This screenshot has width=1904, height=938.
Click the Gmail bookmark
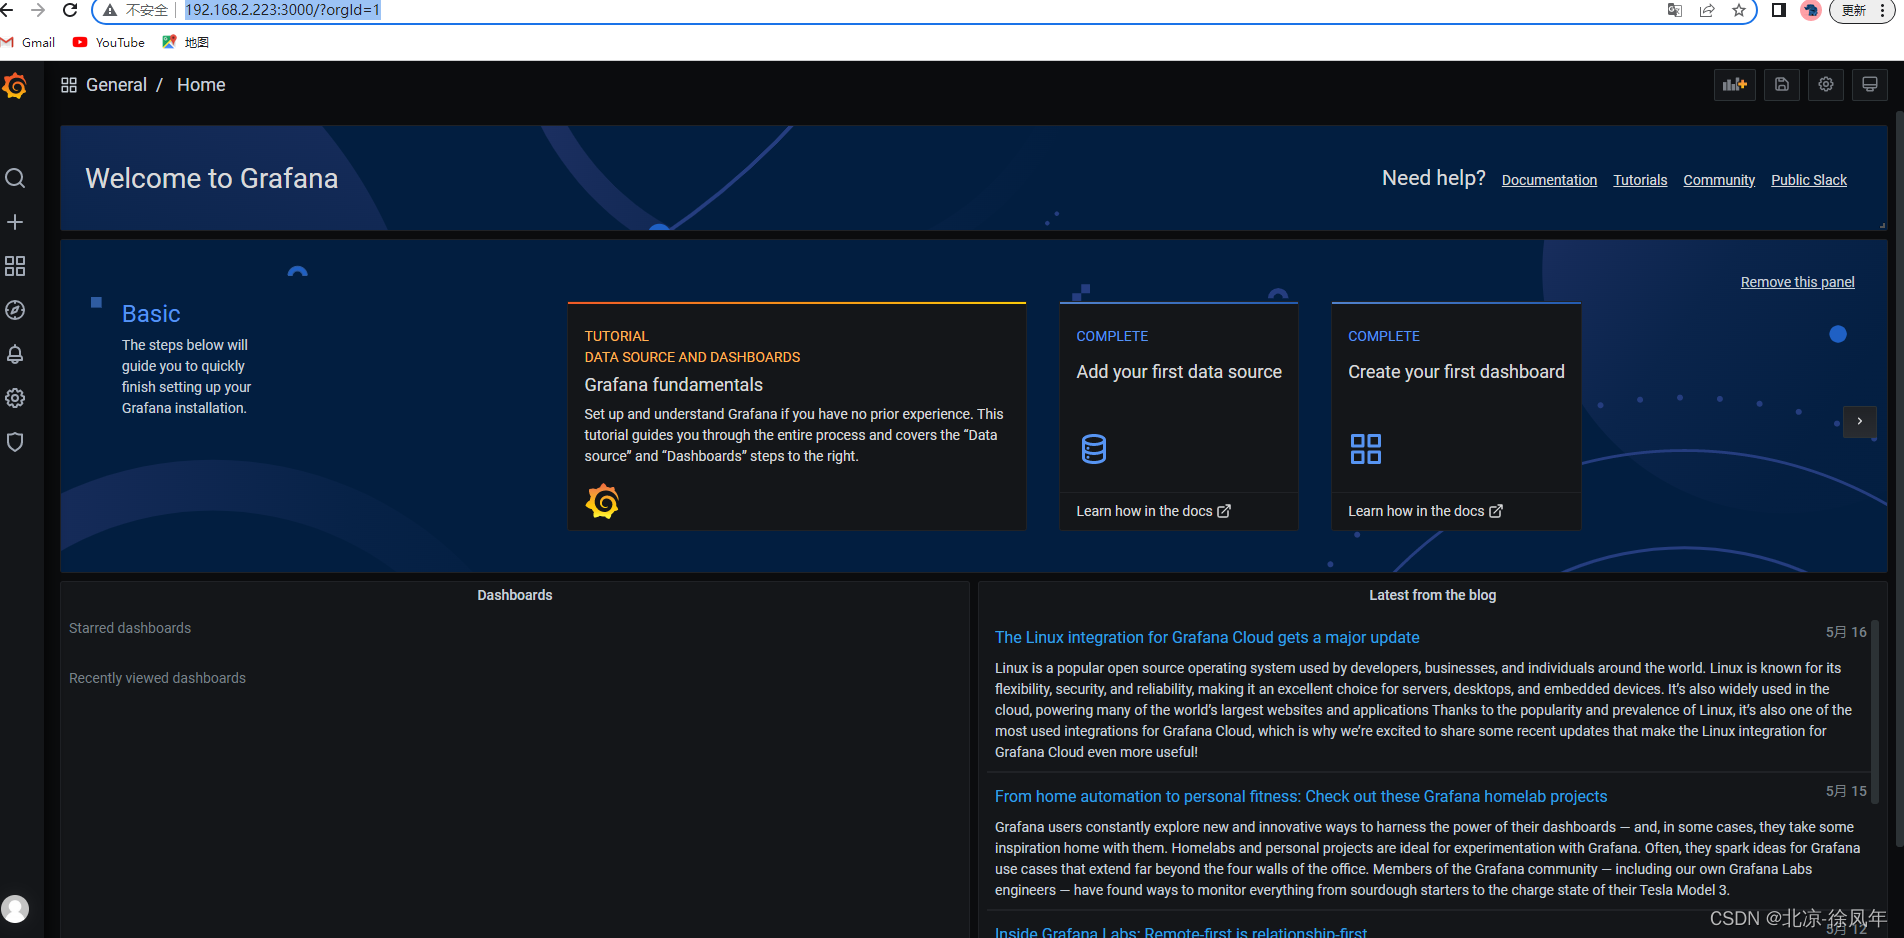(x=29, y=42)
